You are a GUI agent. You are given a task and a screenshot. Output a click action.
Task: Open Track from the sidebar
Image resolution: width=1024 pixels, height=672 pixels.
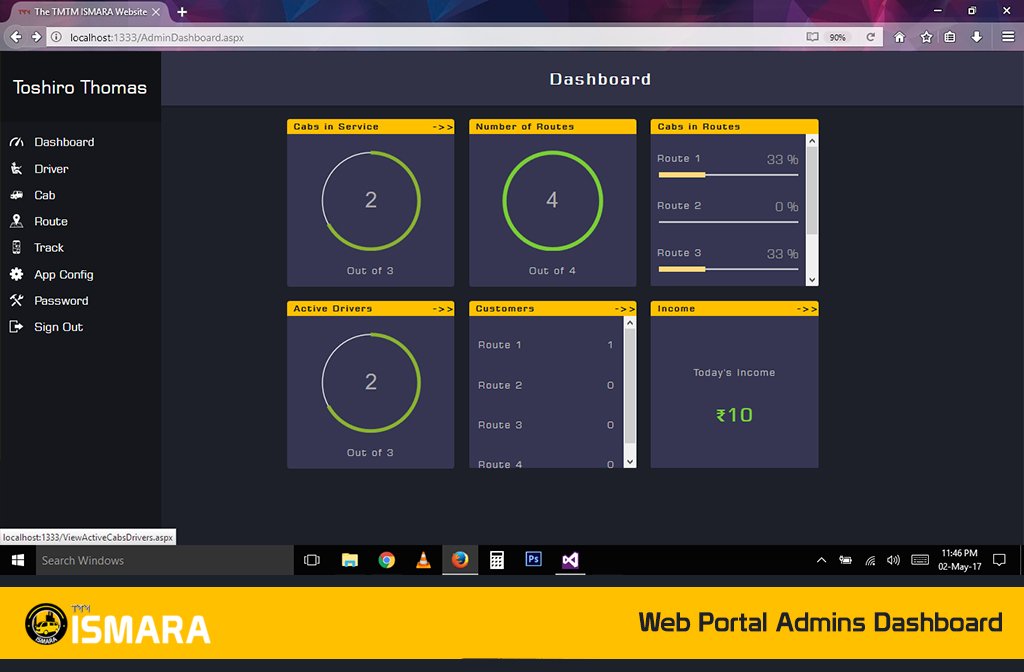[49, 248]
